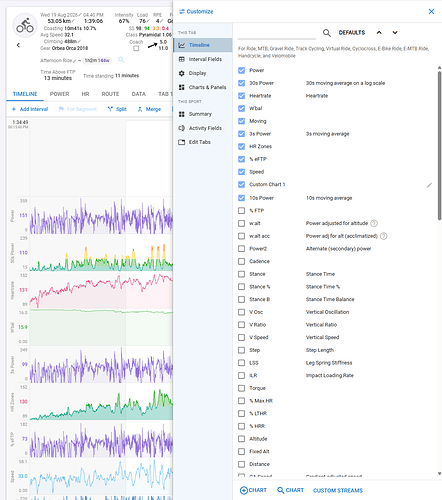
Task: Click the Merge intervals button
Action: click(149, 109)
